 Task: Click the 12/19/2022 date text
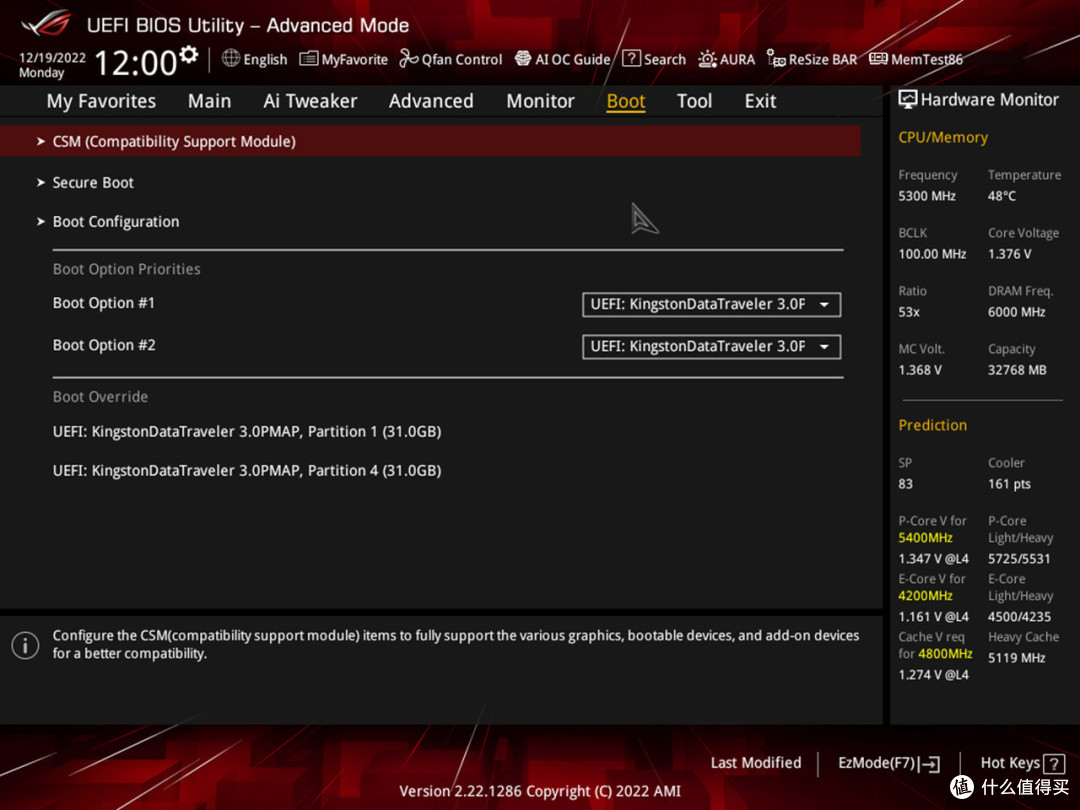tap(52, 57)
